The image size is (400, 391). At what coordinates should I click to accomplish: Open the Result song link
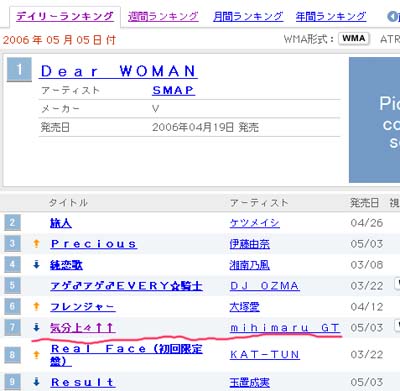[83, 382]
